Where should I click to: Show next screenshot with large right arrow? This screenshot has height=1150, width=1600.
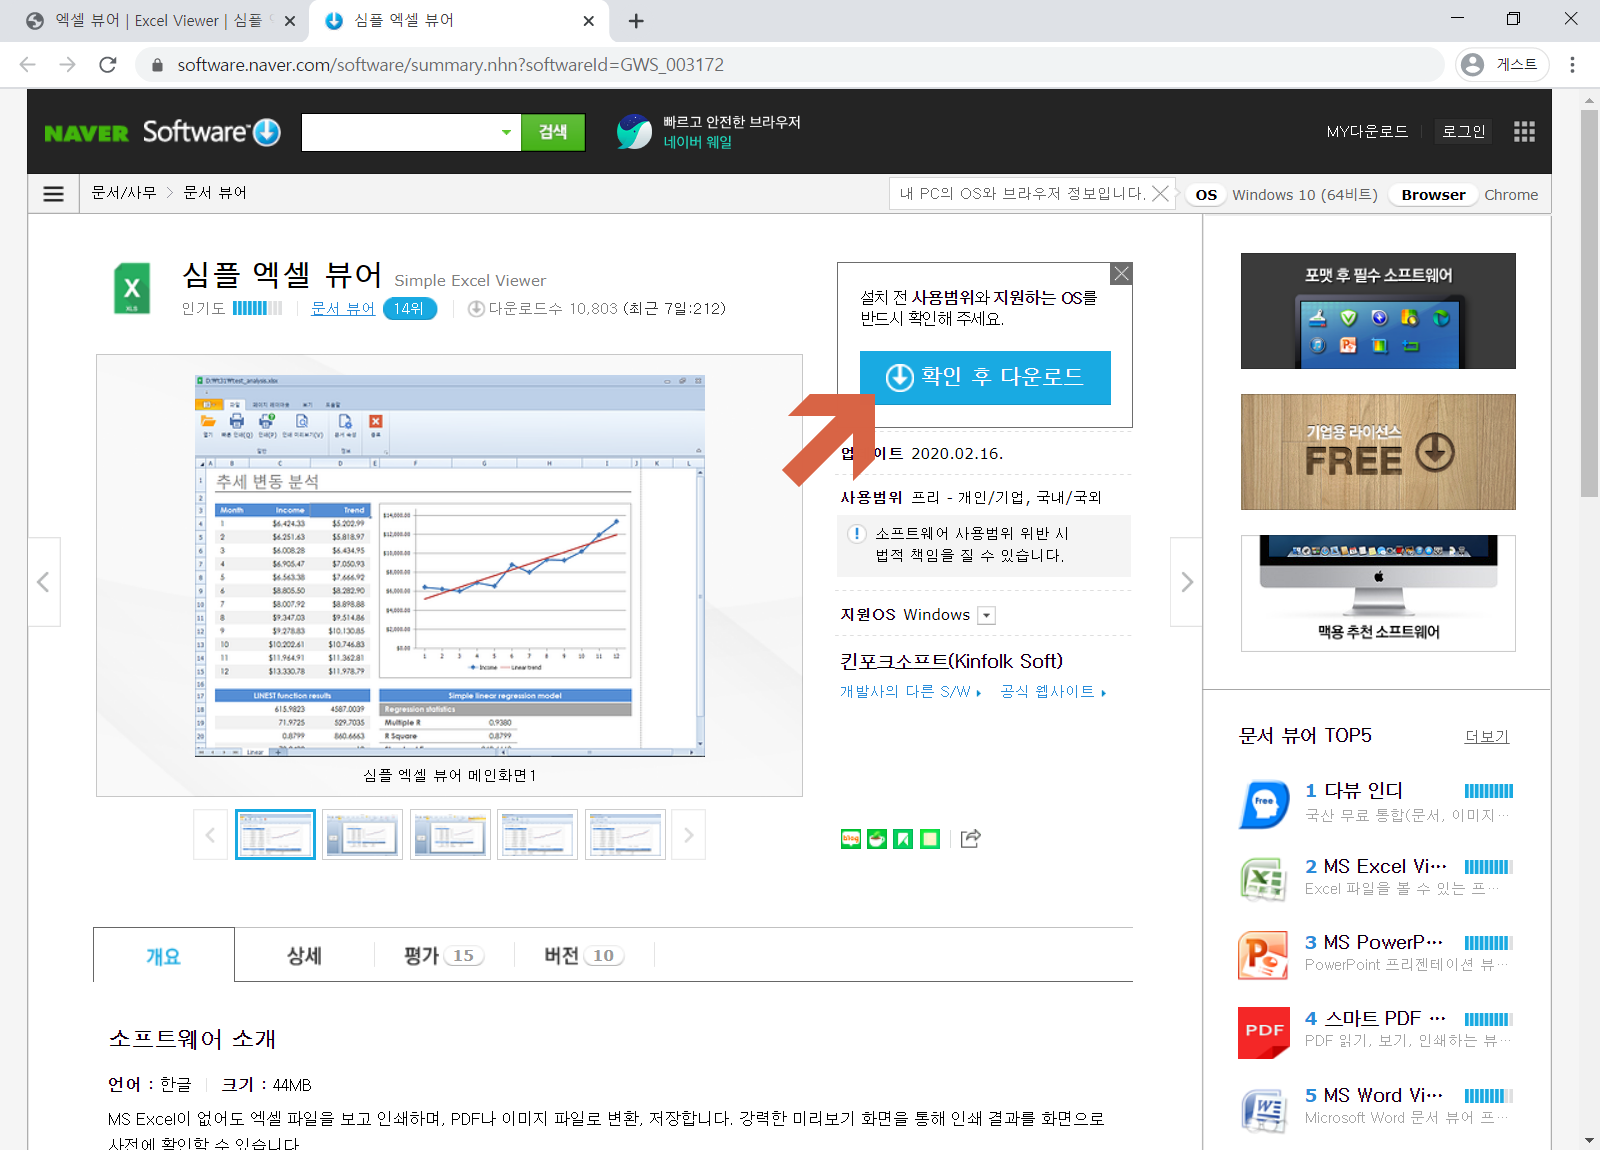(x=1186, y=582)
